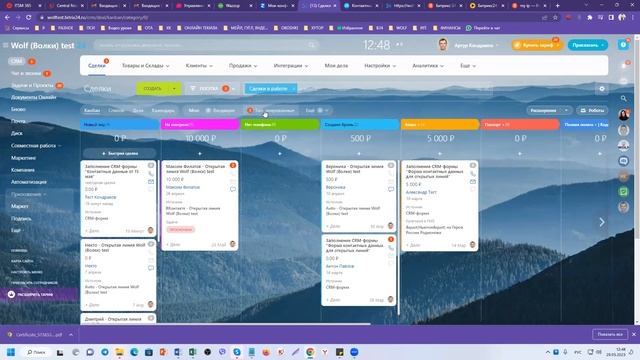Expand the Интеграции menu
Image resolution: width=640 pixels, height=360 pixels.
click(x=291, y=66)
